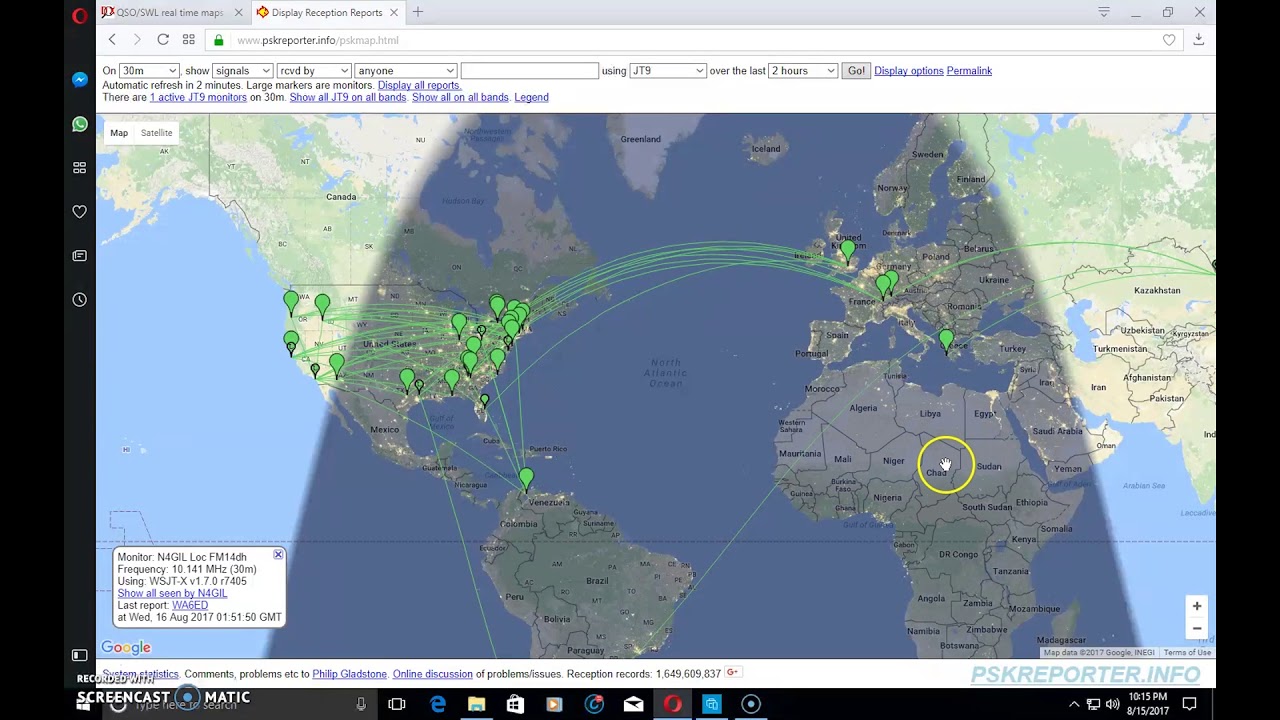Close the N4GIL monitor info popup
Screen dimensions: 1280x720
pyautogui.click(x=278, y=555)
